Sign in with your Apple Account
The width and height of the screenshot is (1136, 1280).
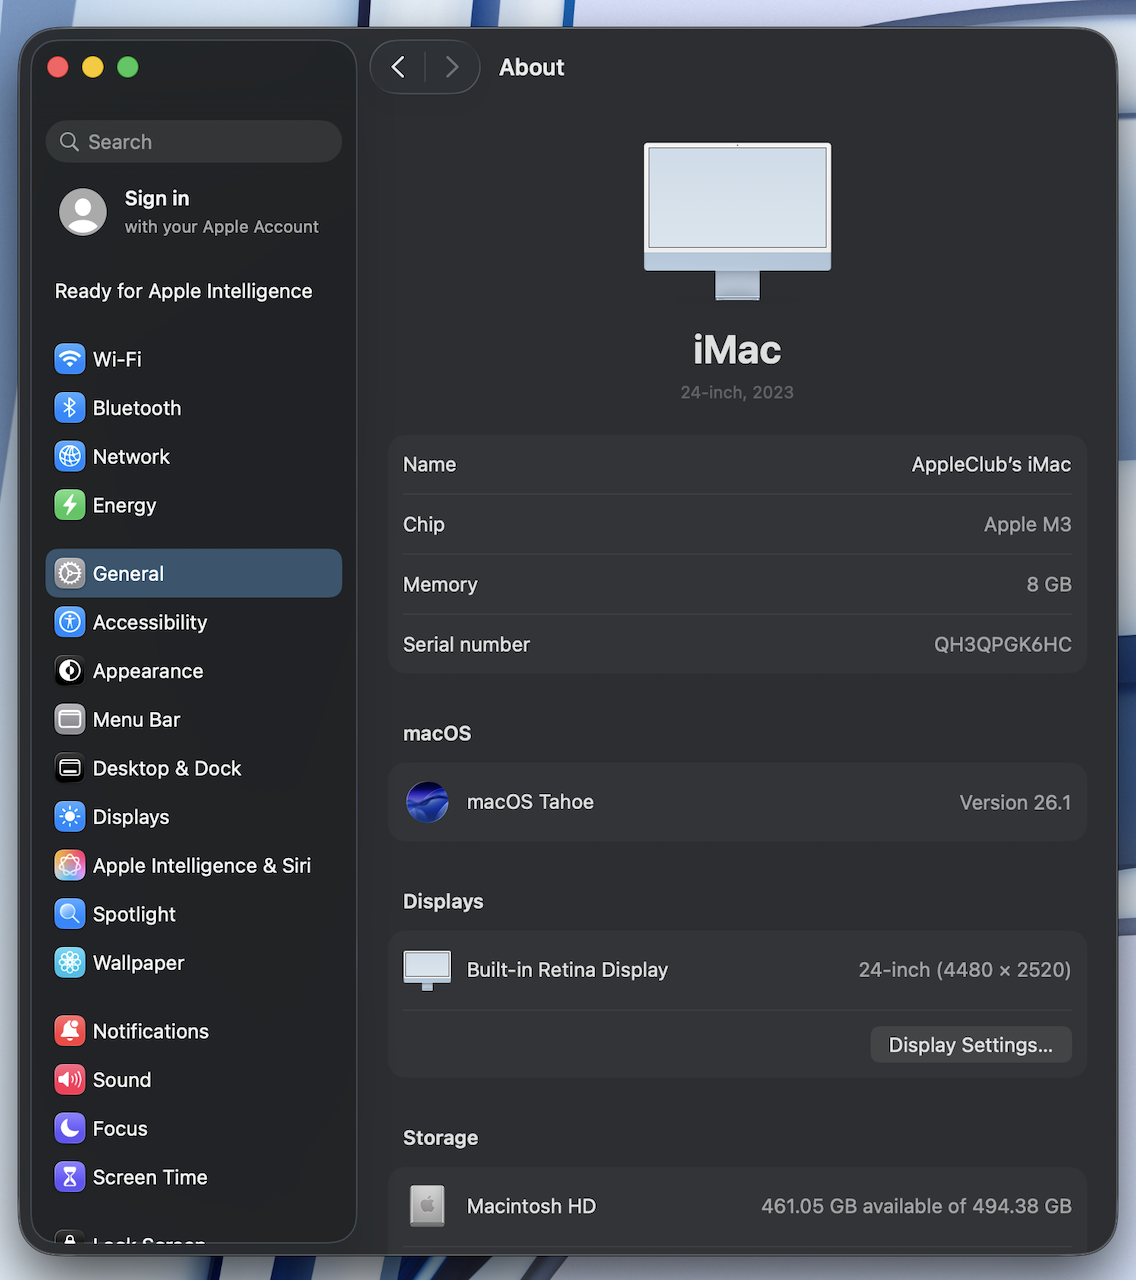coord(190,212)
